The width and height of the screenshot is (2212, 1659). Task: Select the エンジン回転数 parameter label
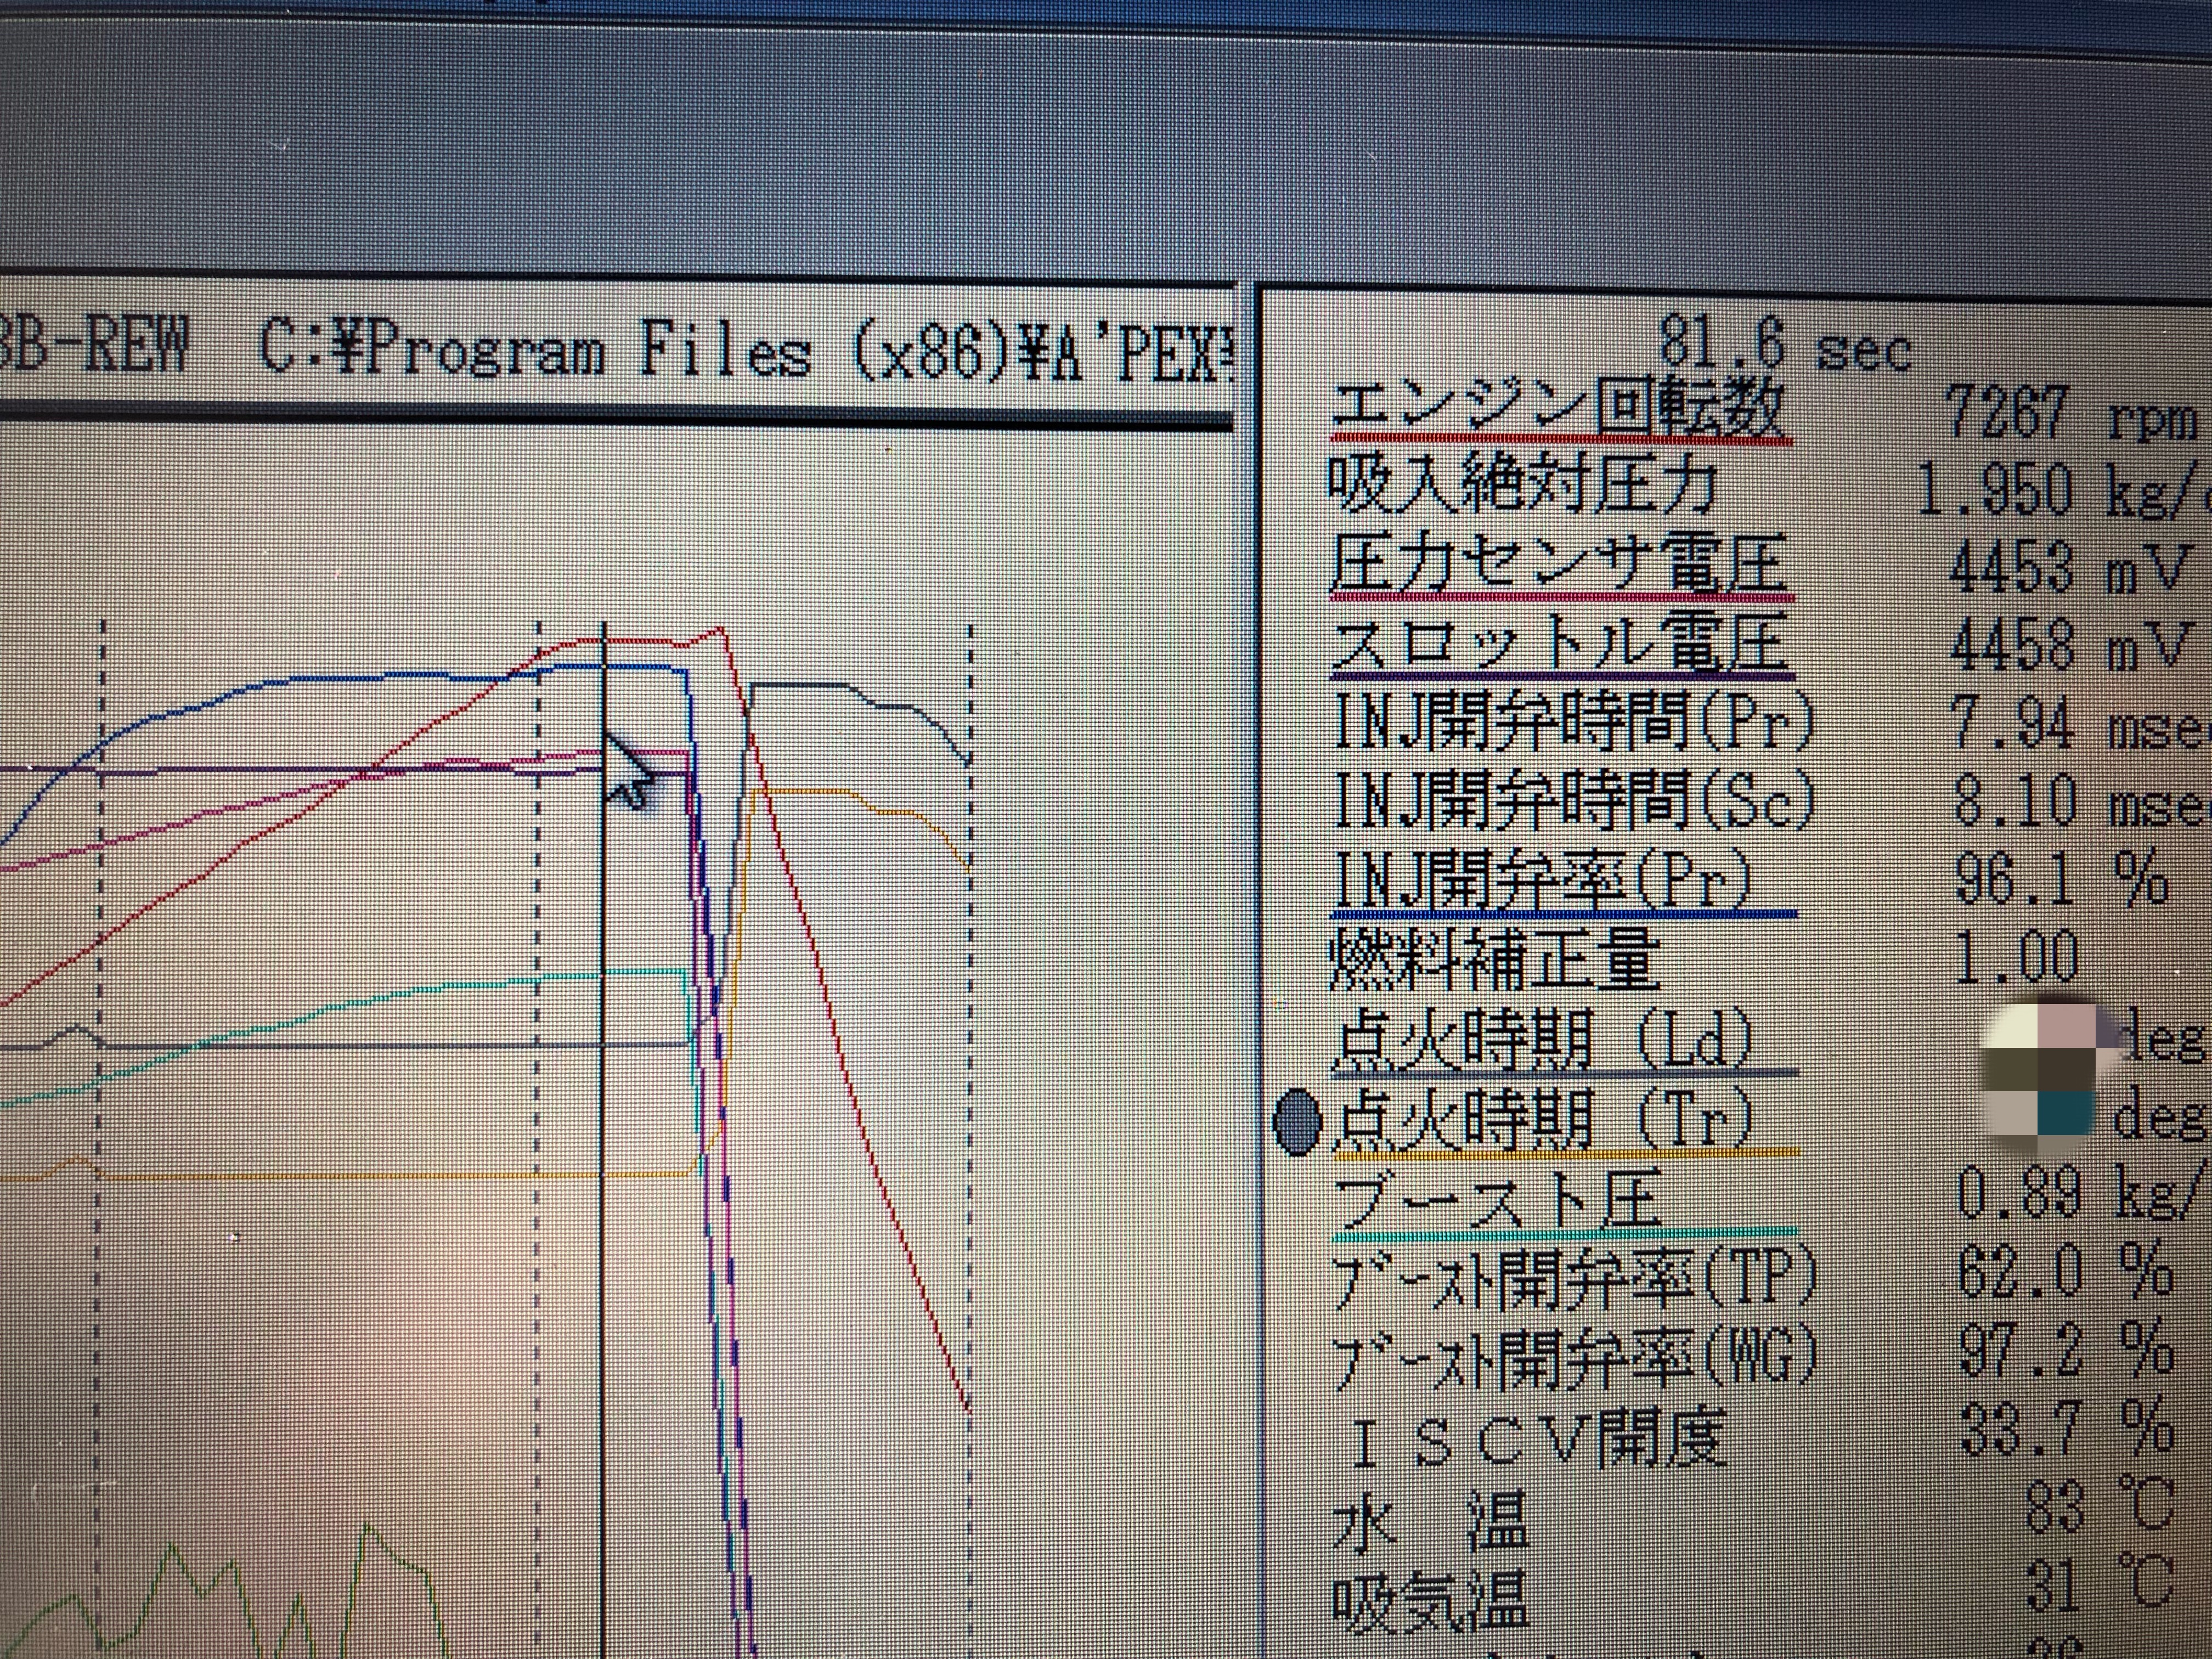click(x=1558, y=408)
